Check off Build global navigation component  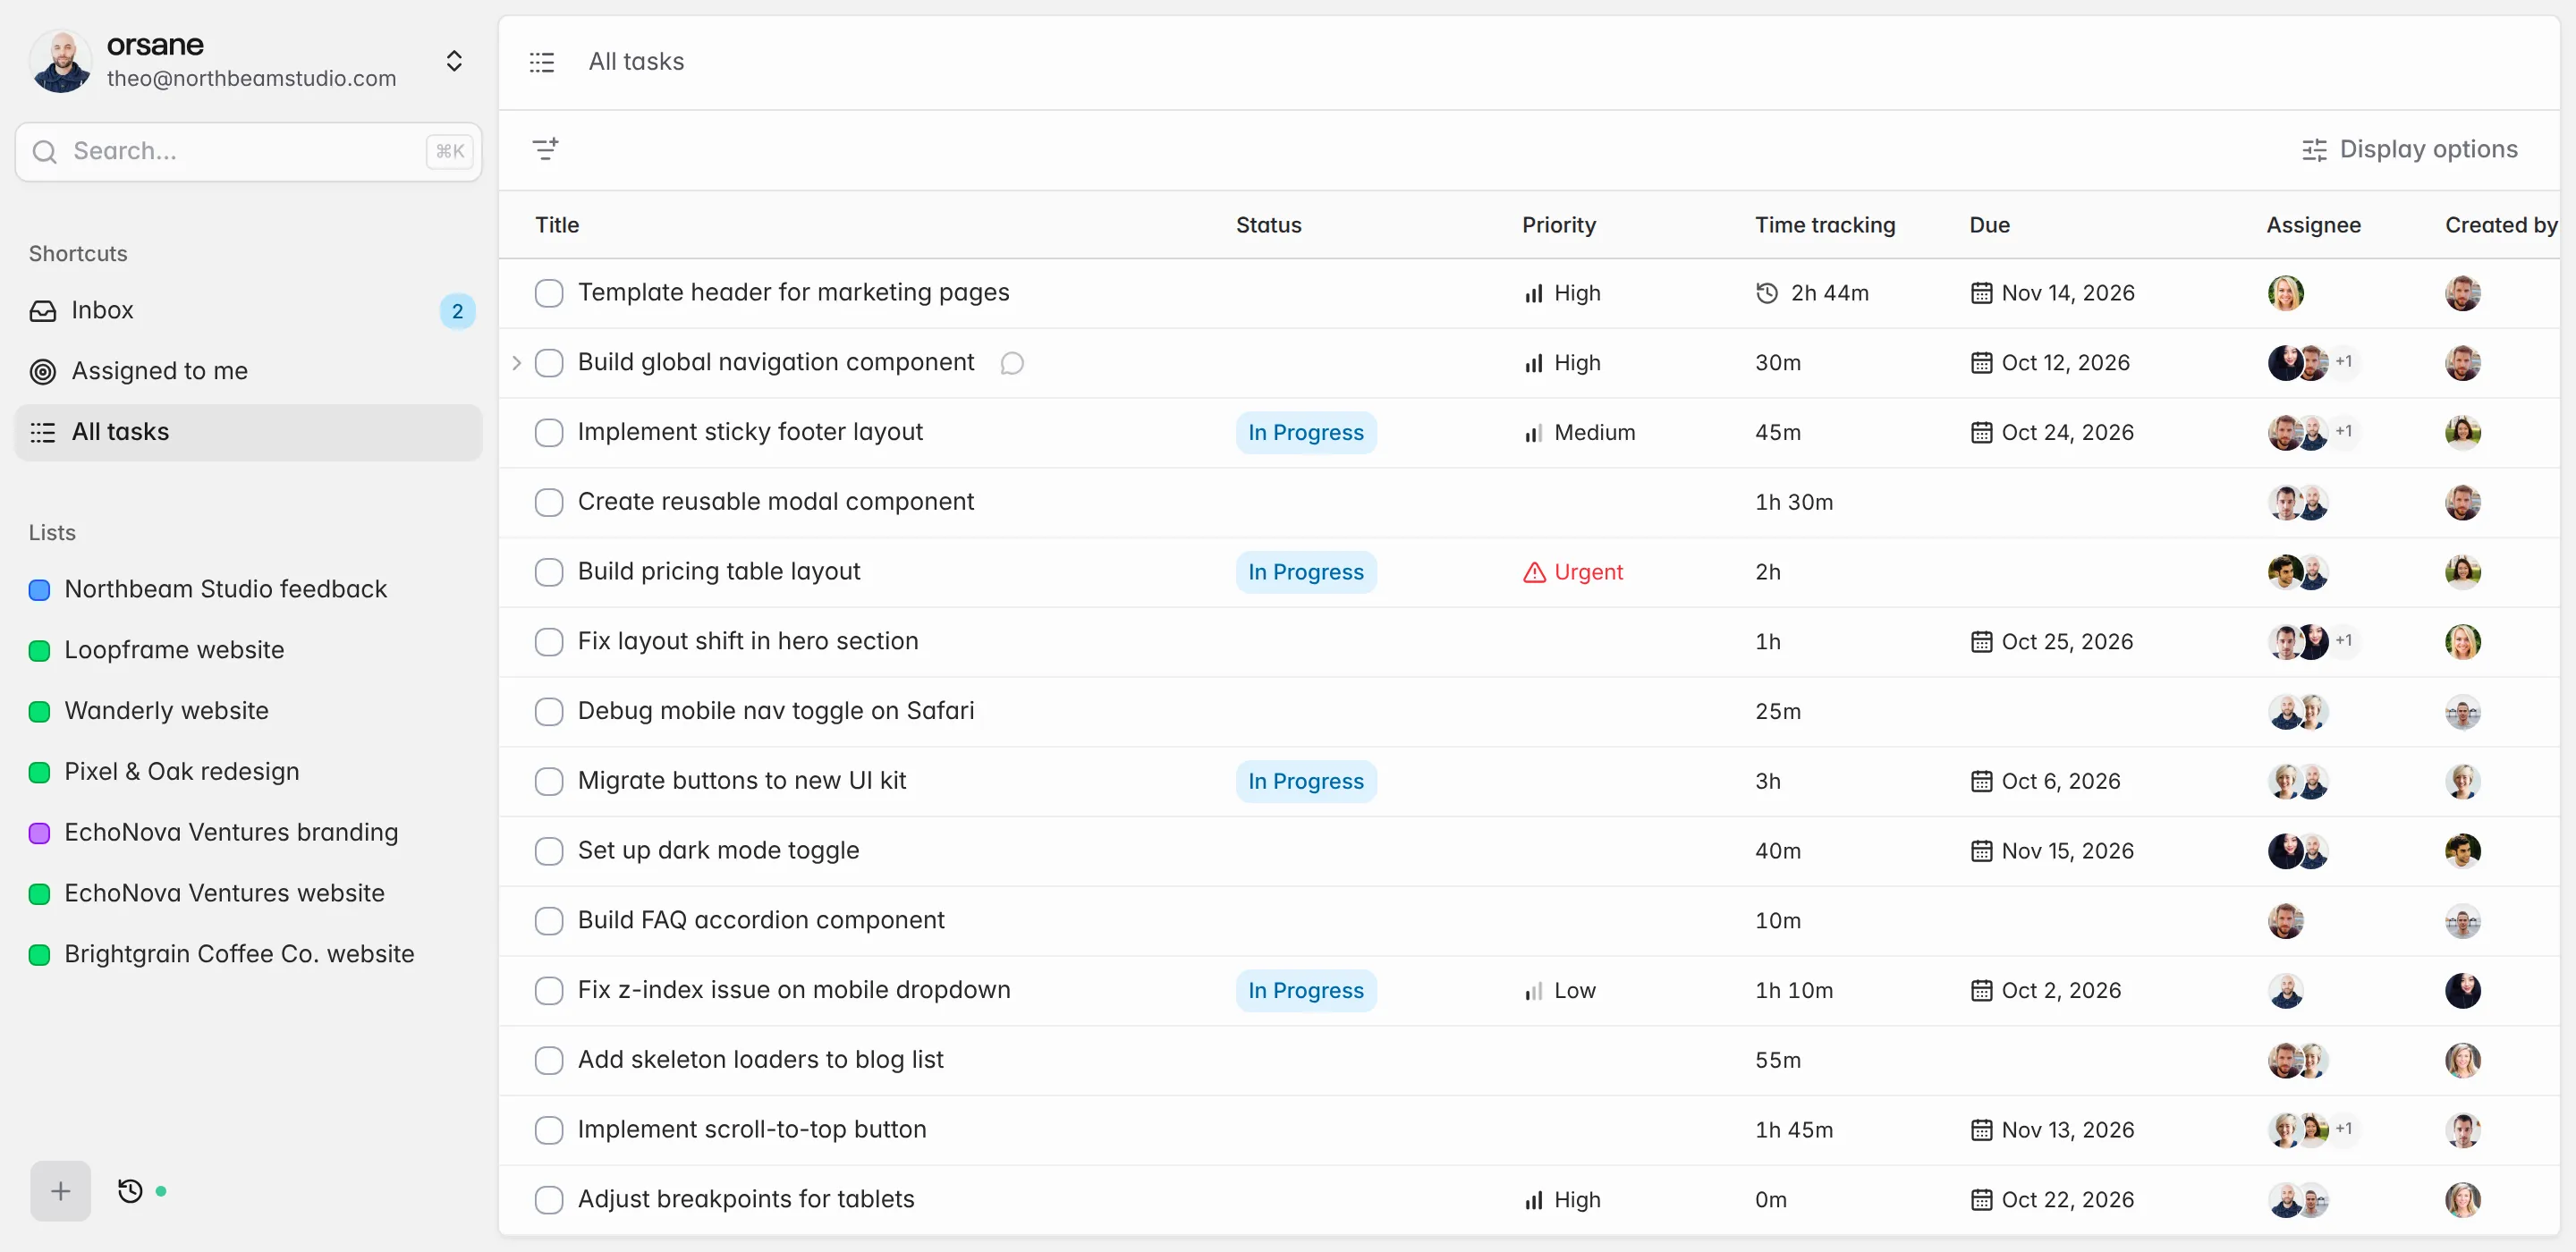tap(549, 363)
